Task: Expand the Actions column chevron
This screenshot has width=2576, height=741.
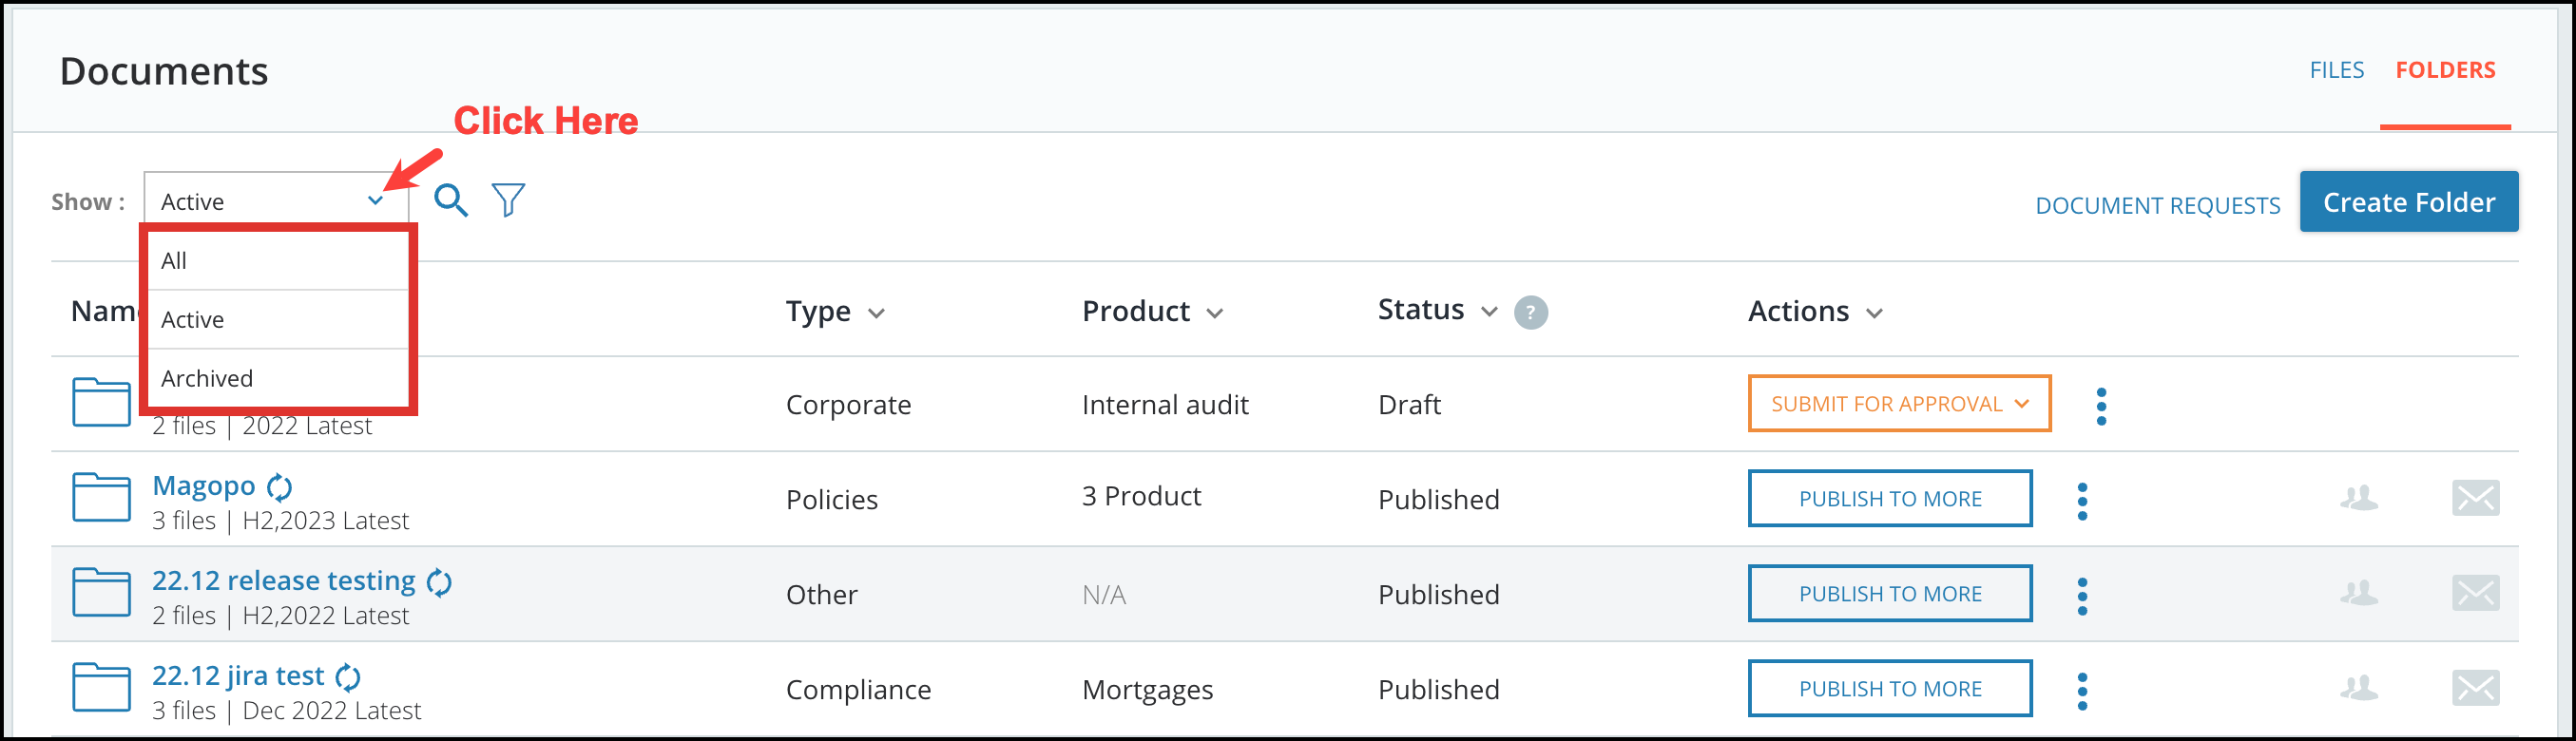Action: coord(1874,313)
